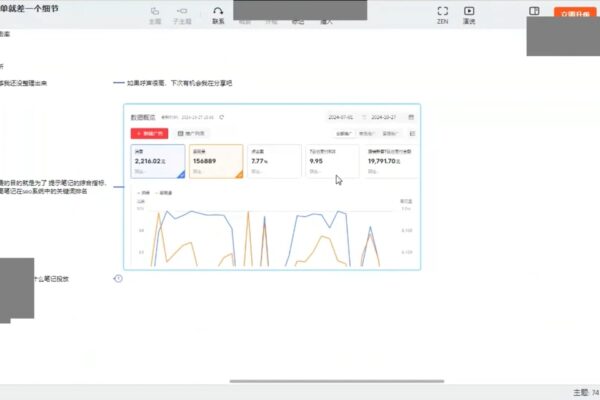Select the 全部推广 filter tab
The width and height of the screenshot is (600, 400).
(x=344, y=134)
